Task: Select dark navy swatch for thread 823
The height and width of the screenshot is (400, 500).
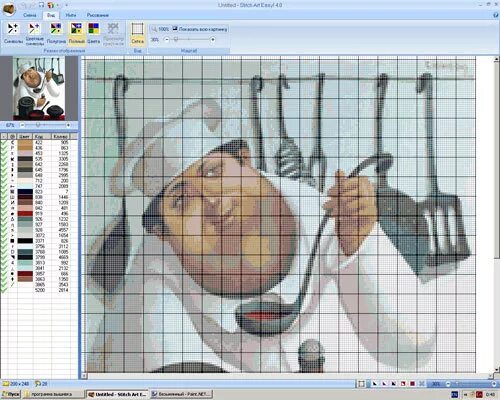Action: (x=25, y=192)
